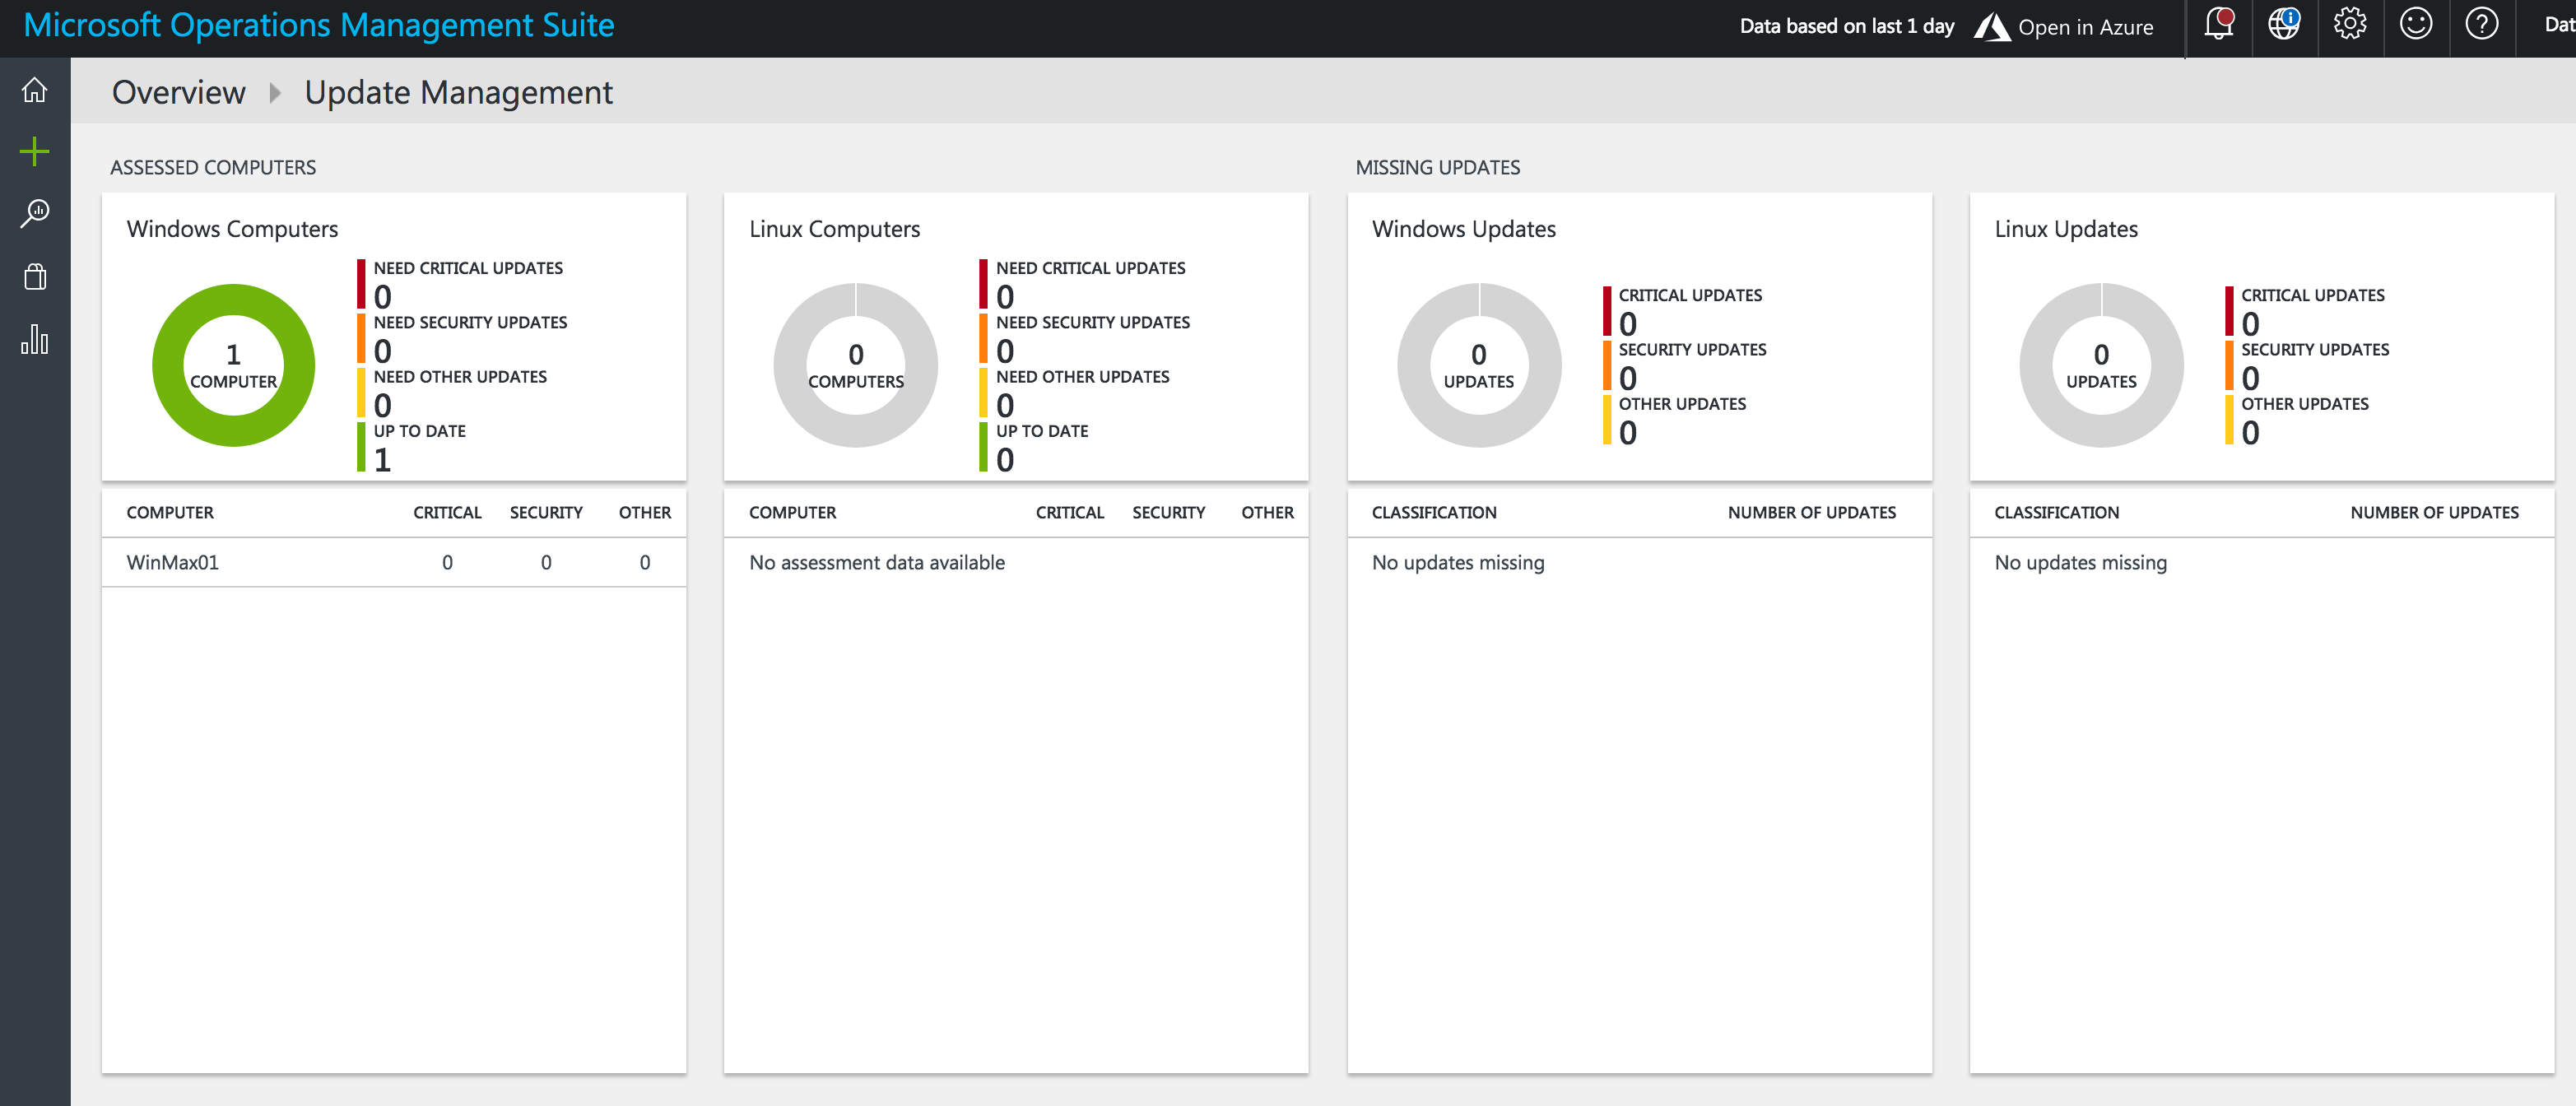2576x1106 pixels.
Task: Click the ASSESSED COMPUTERS section heading
Action: pyautogui.click(x=213, y=167)
